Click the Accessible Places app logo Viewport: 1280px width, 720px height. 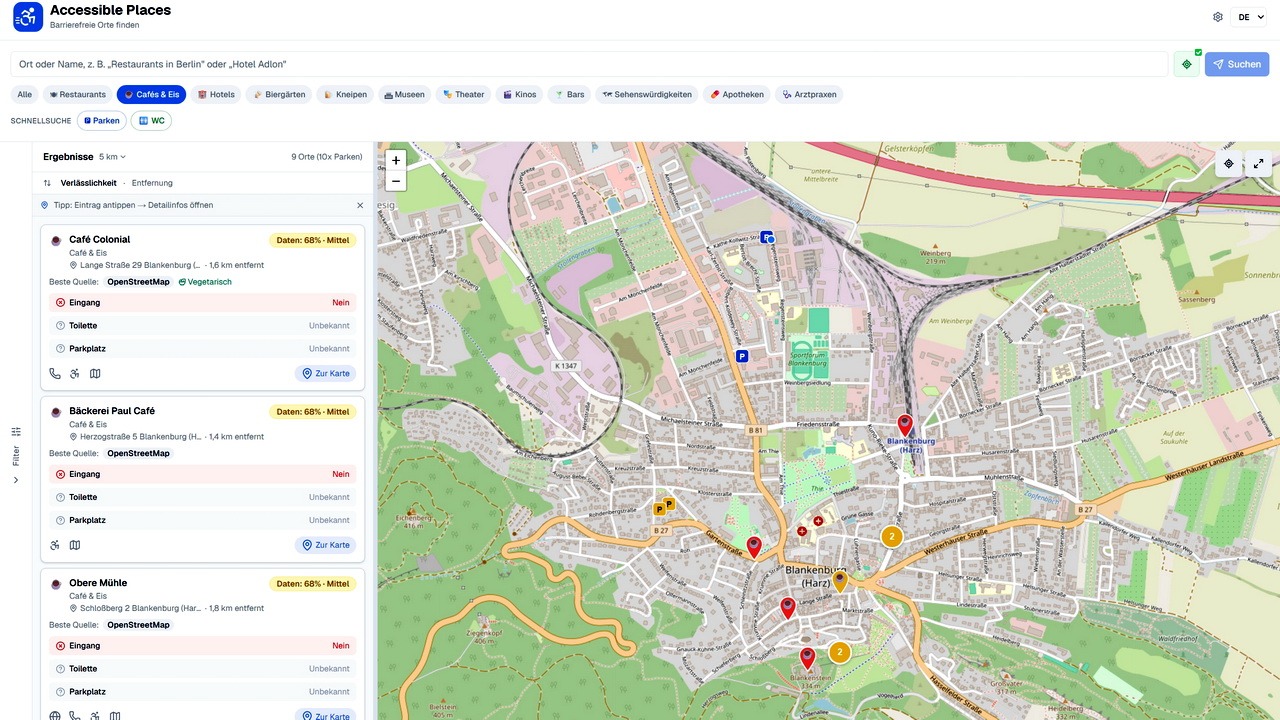tap(28, 16)
